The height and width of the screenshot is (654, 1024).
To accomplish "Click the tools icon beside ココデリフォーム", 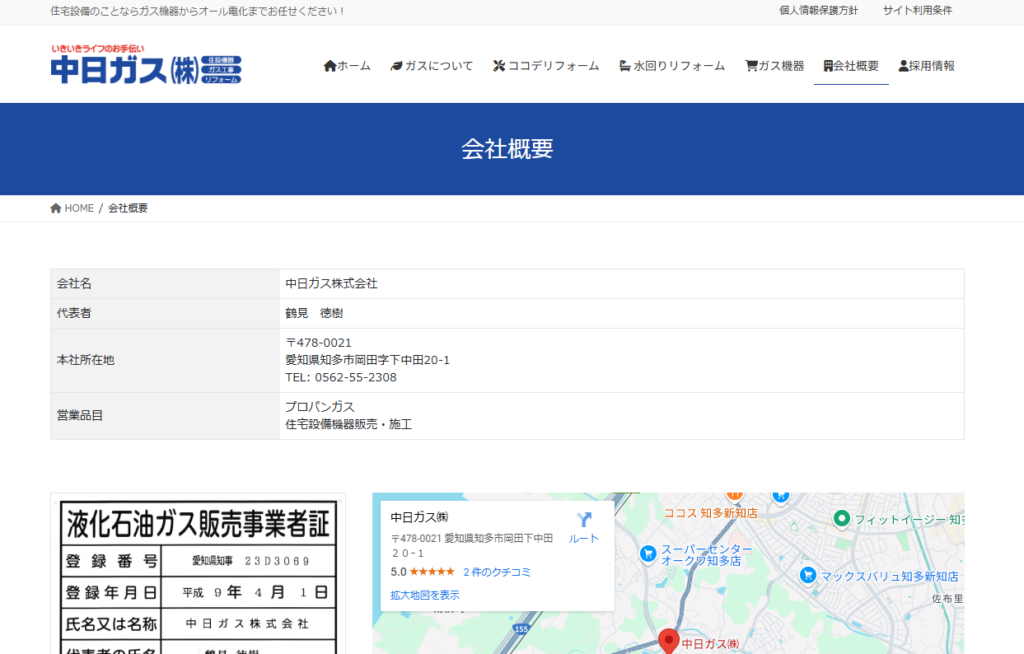I will pyautogui.click(x=499, y=66).
